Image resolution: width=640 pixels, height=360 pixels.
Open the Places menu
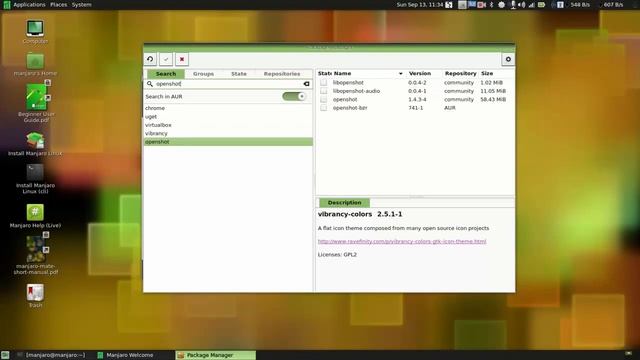(58, 4)
